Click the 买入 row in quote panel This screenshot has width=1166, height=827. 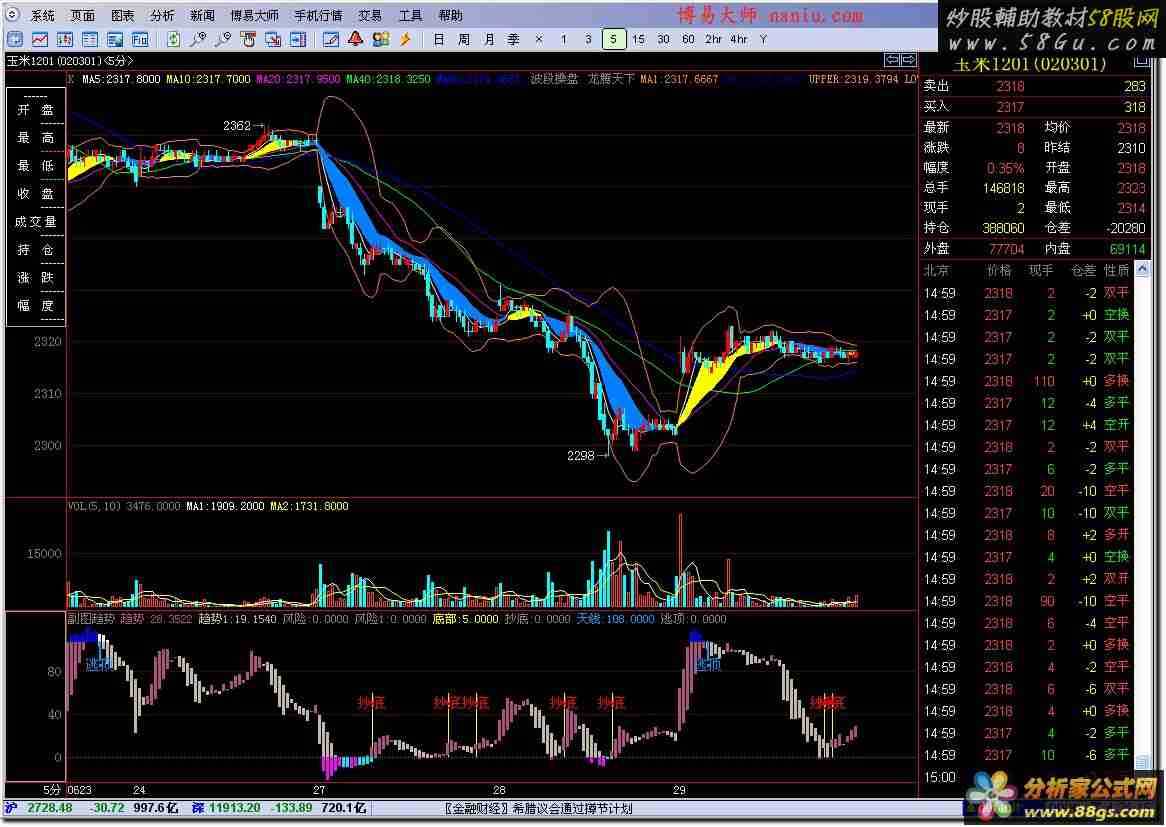pyautogui.click(x=1034, y=107)
